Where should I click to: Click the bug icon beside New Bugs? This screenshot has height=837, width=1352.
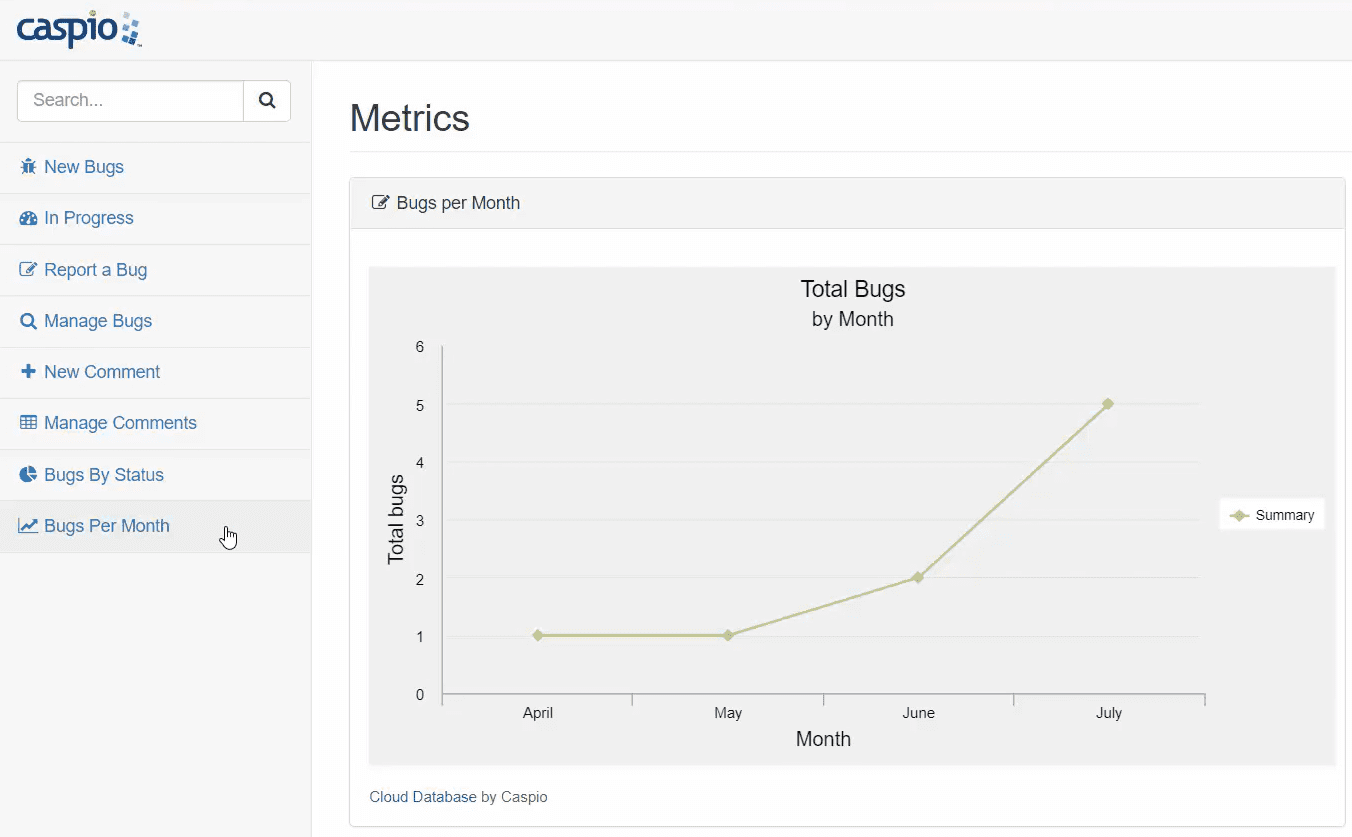click(x=28, y=167)
